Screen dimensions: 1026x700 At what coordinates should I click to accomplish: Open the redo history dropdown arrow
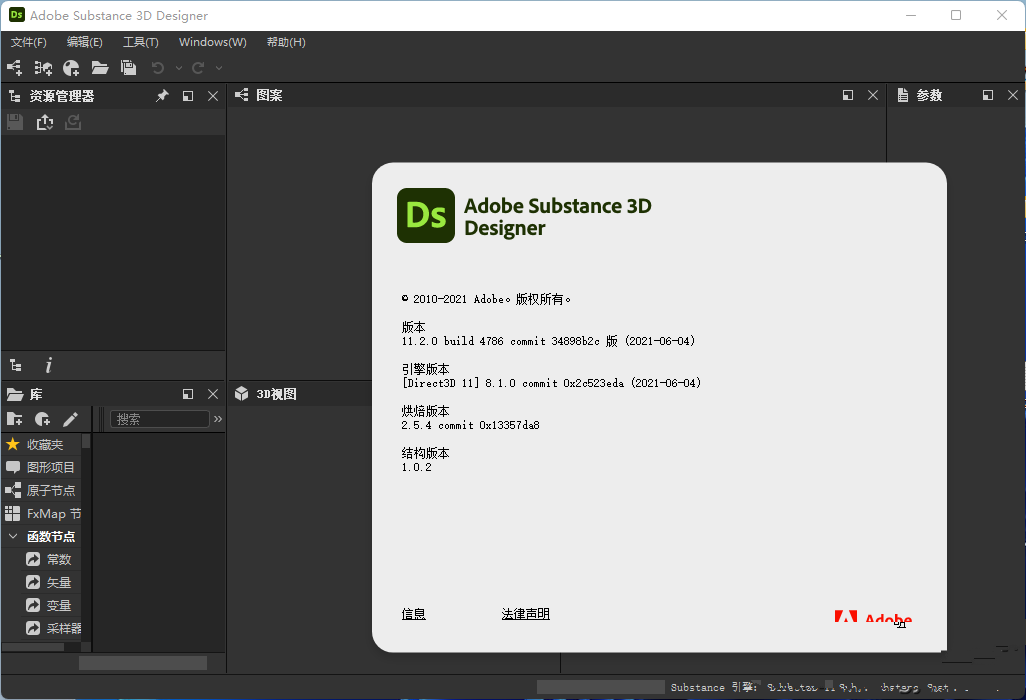pyautogui.click(x=219, y=67)
